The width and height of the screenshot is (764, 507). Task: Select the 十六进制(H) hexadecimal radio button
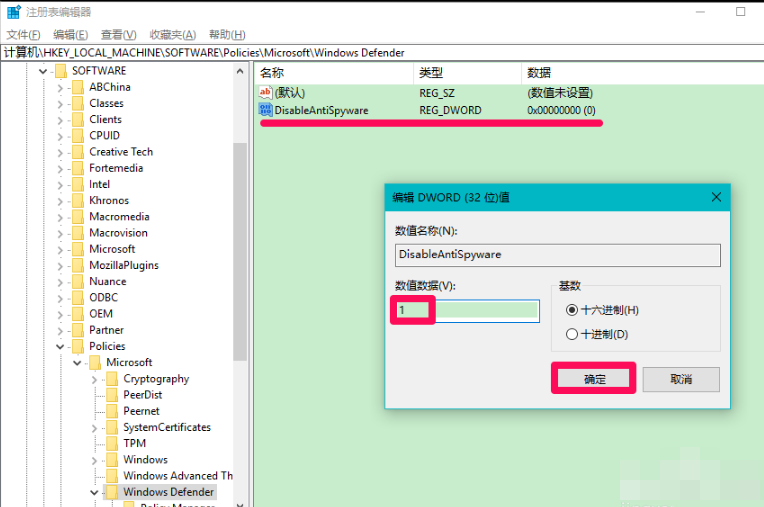tap(572, 310)
